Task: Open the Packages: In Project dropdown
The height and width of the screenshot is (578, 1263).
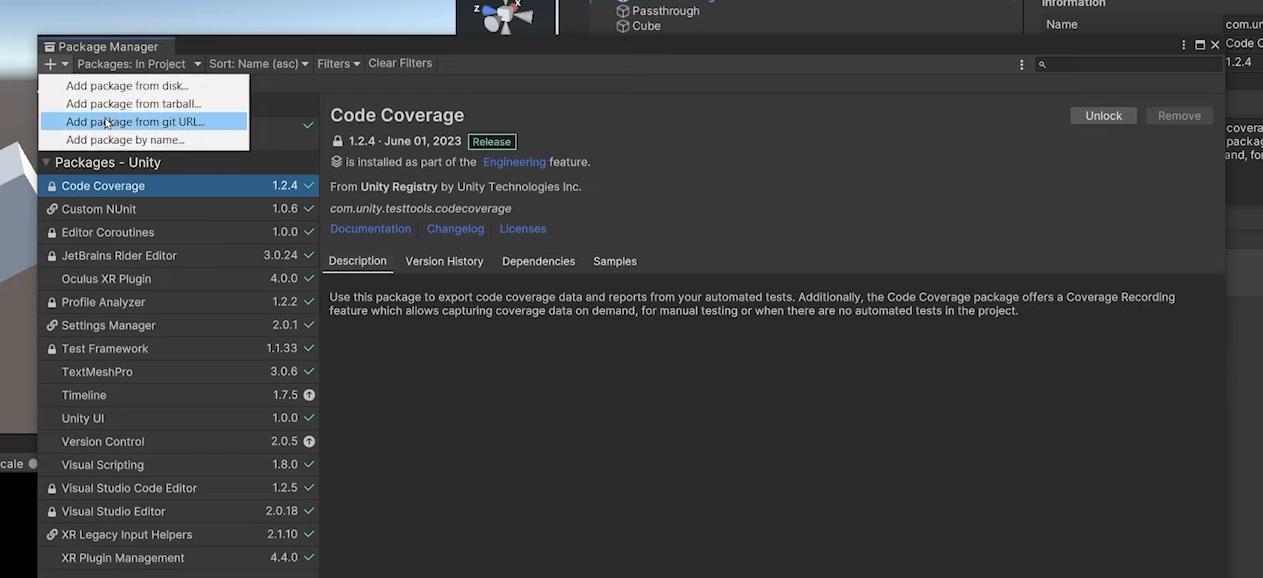Action: (x=137, y=64)
